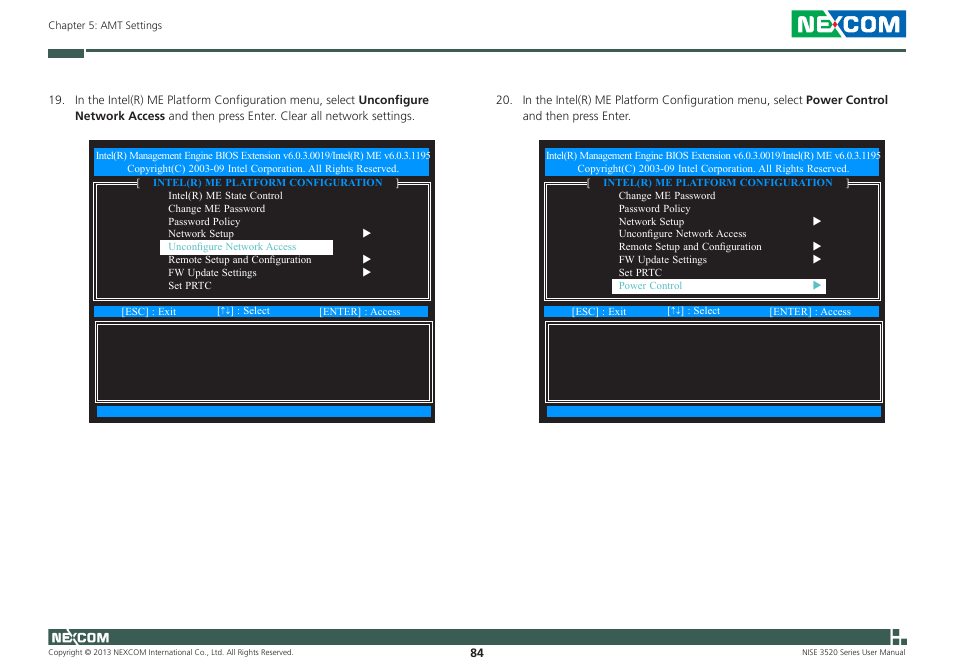Click [ENTER] : Access in right BIOS screen

(x=810, y=311)
